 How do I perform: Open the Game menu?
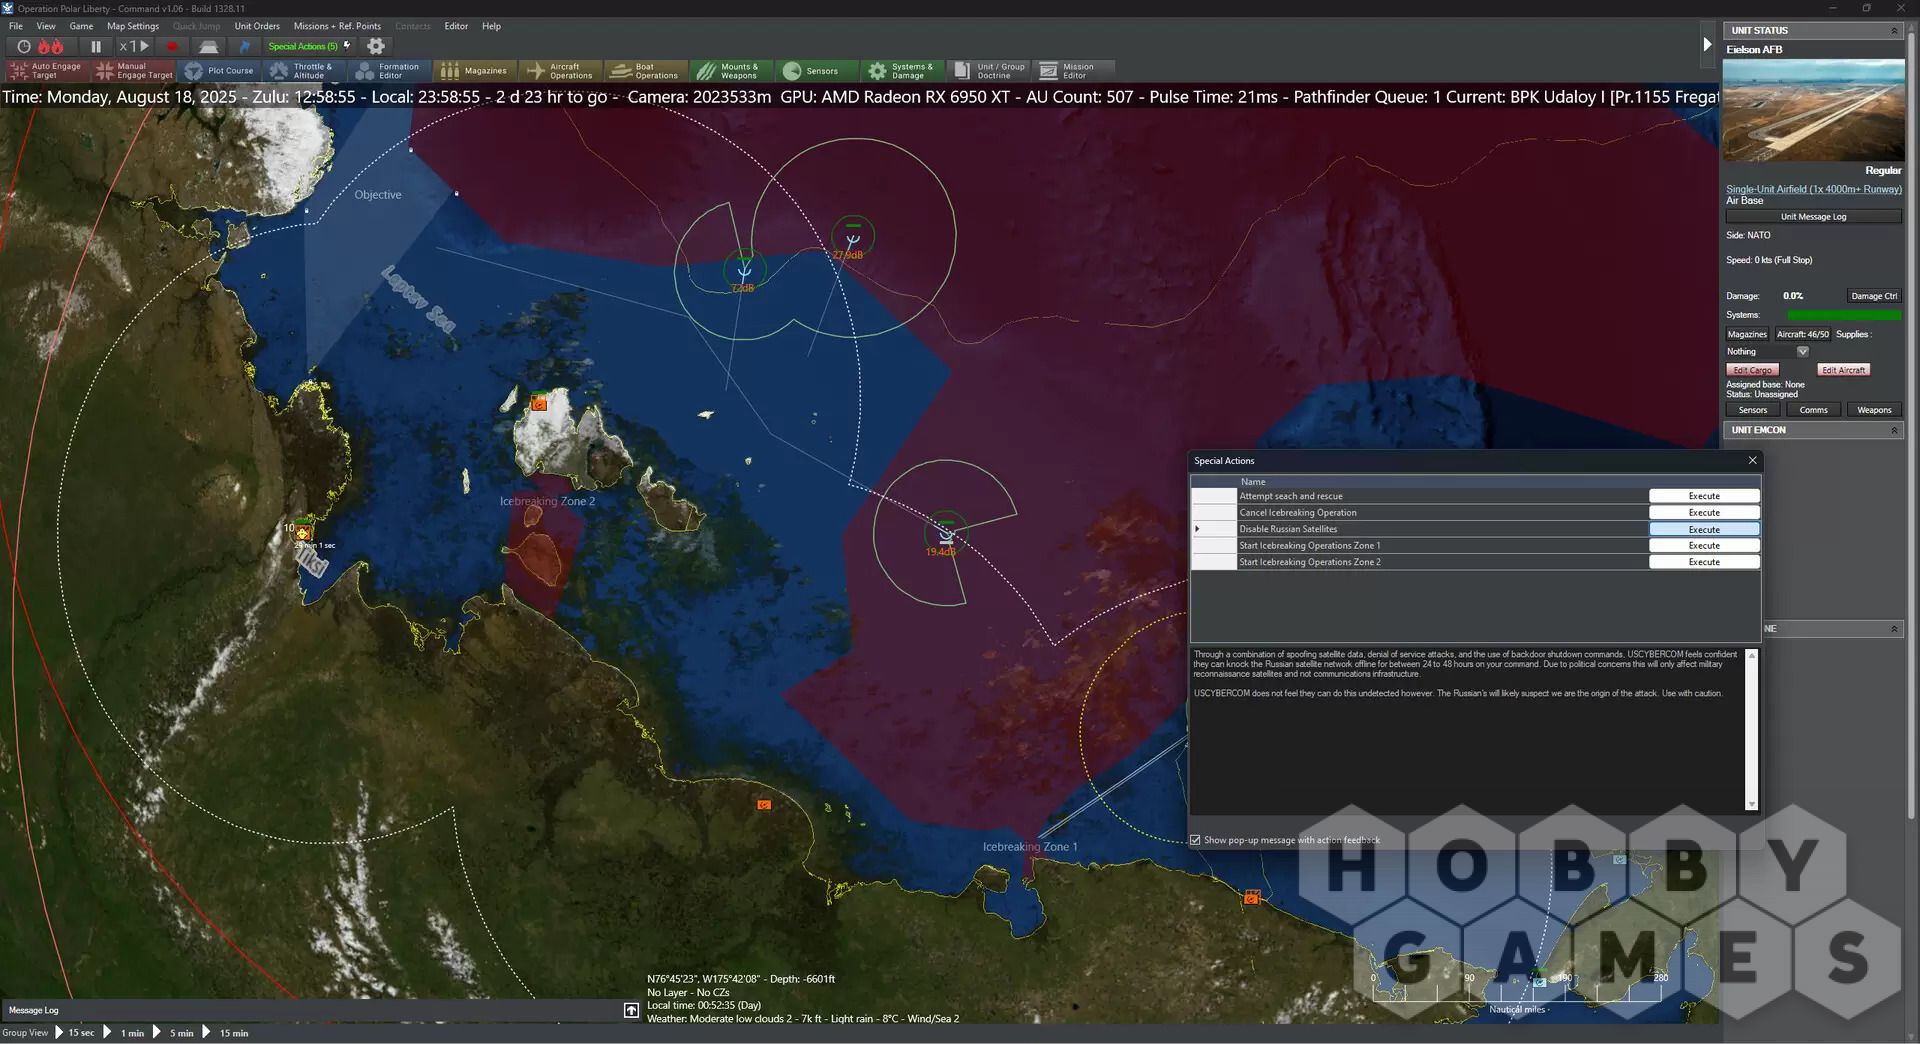click(81, 26)
